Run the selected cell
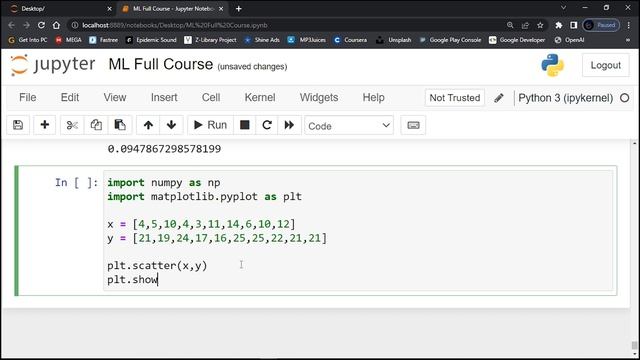This screenshot has height=360, width=640. pyautogui.click(x=211, y=125)
